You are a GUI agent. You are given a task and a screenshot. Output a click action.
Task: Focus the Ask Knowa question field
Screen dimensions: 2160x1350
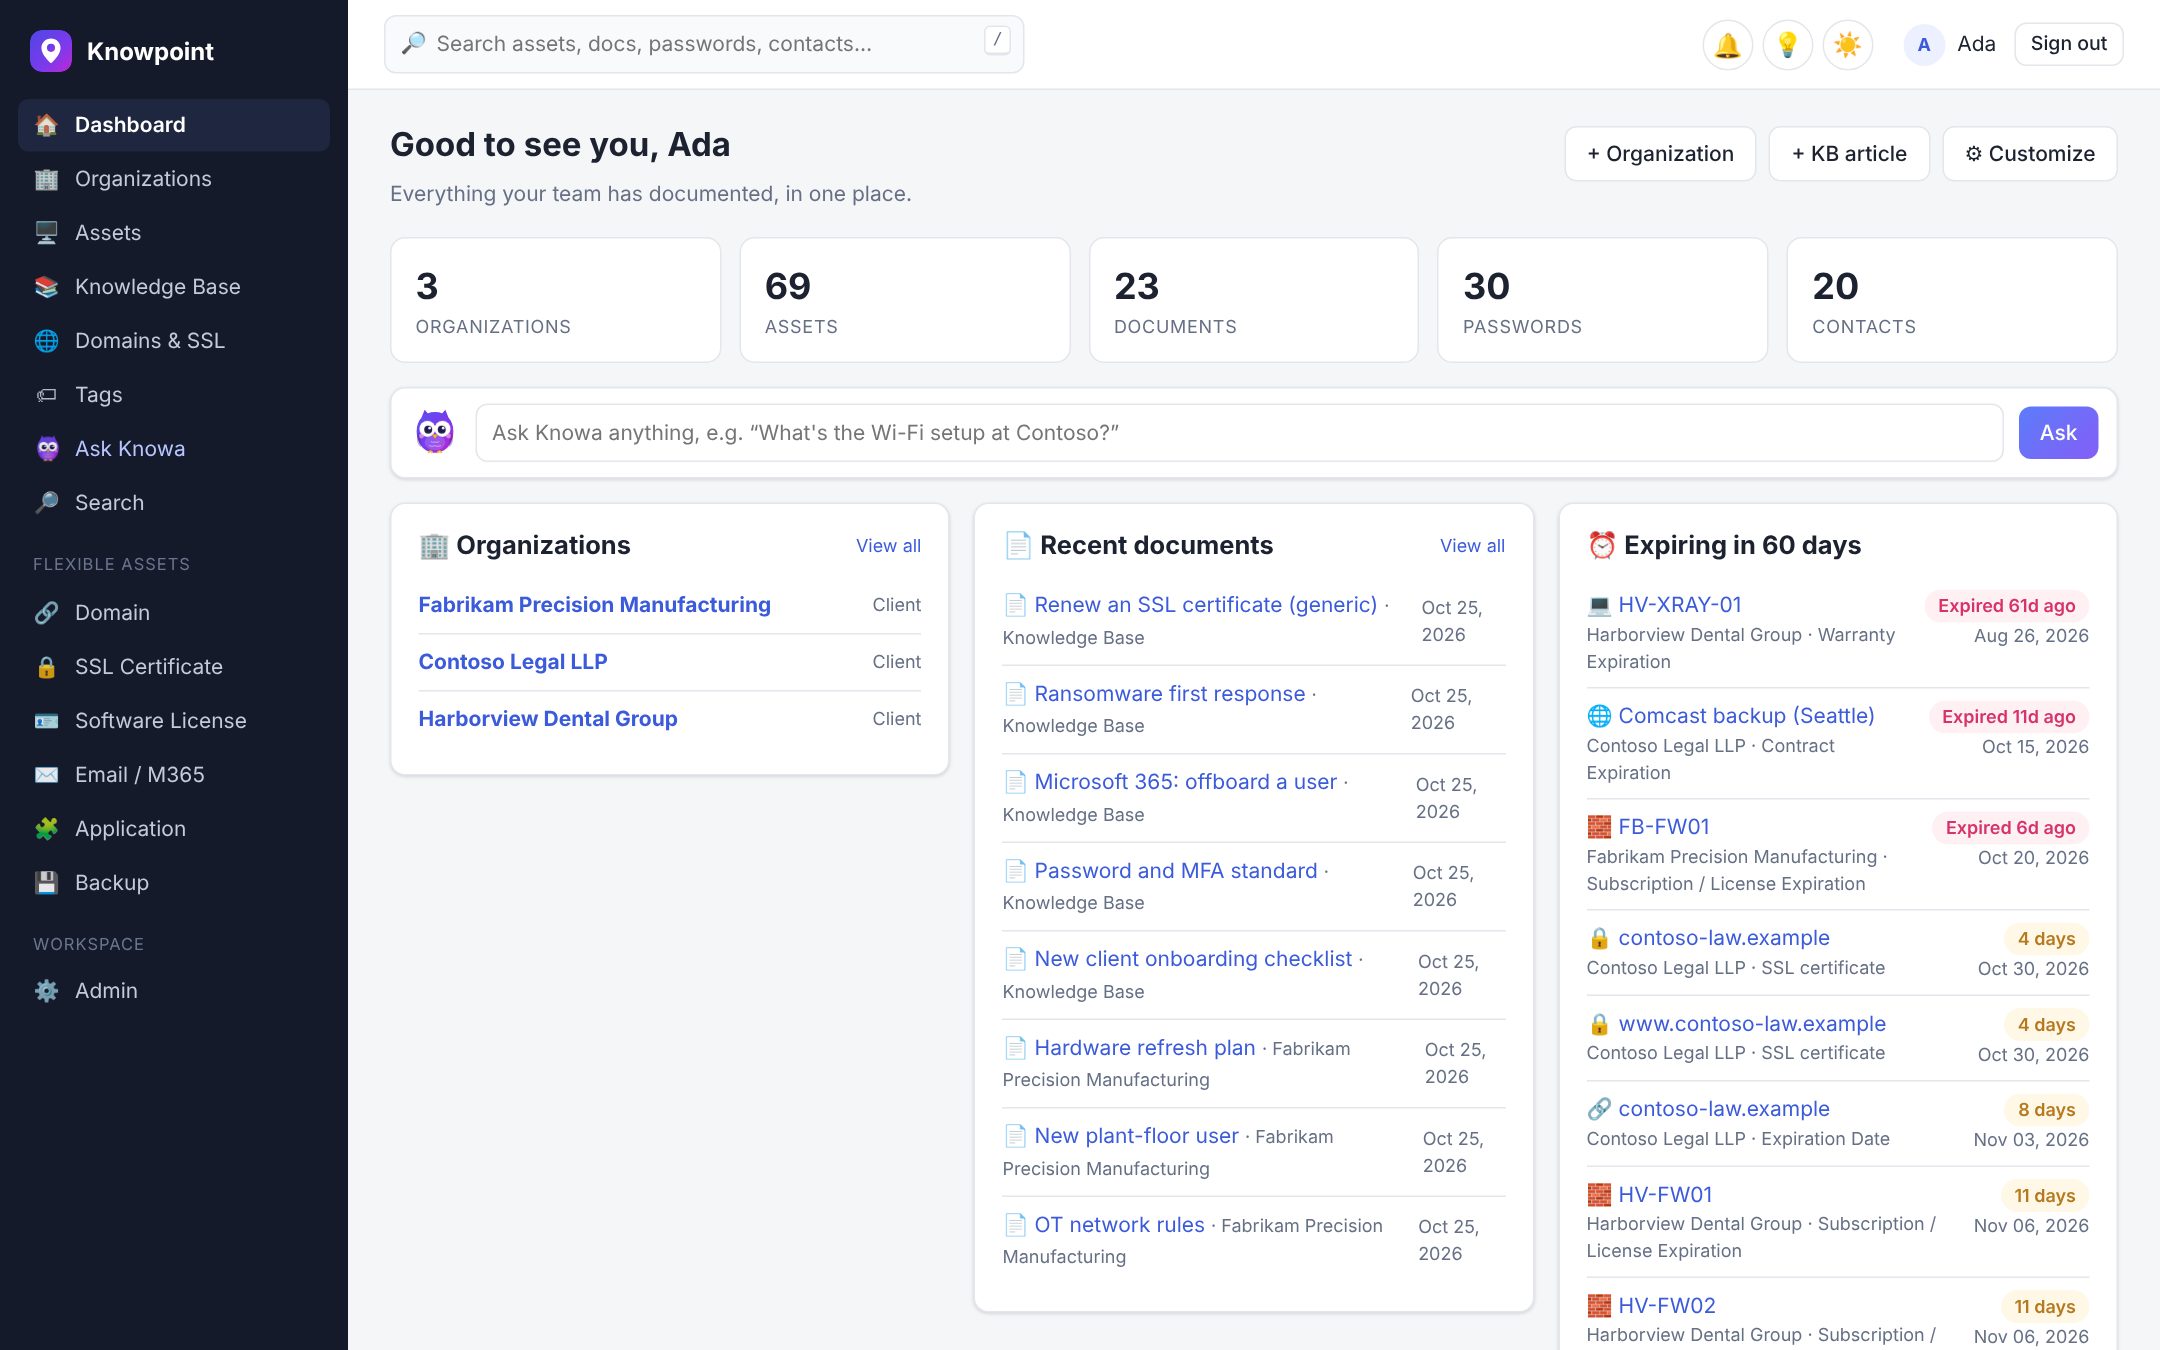coord(1239,433)
